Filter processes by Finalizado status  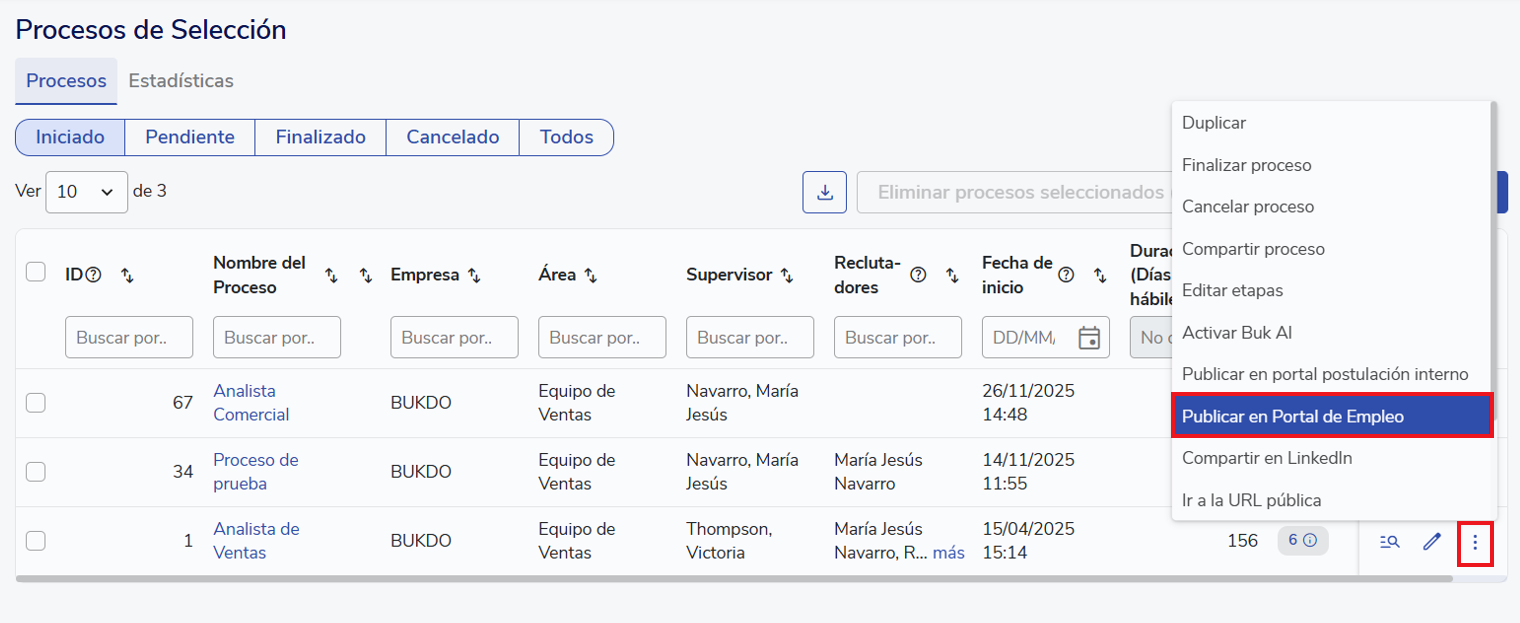click(x=320, y=138)
